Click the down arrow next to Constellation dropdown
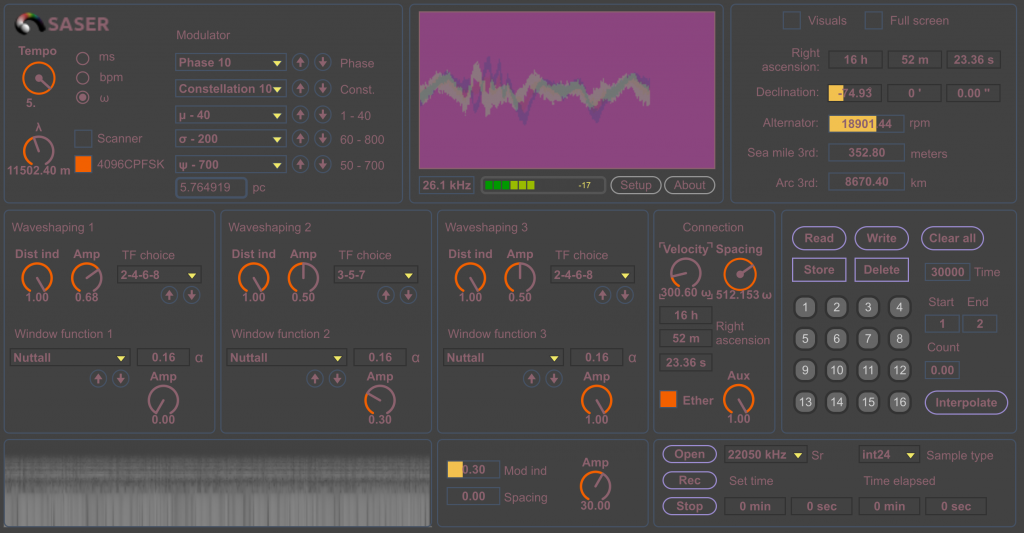The image size is (1024, 533). pos(322,88)
